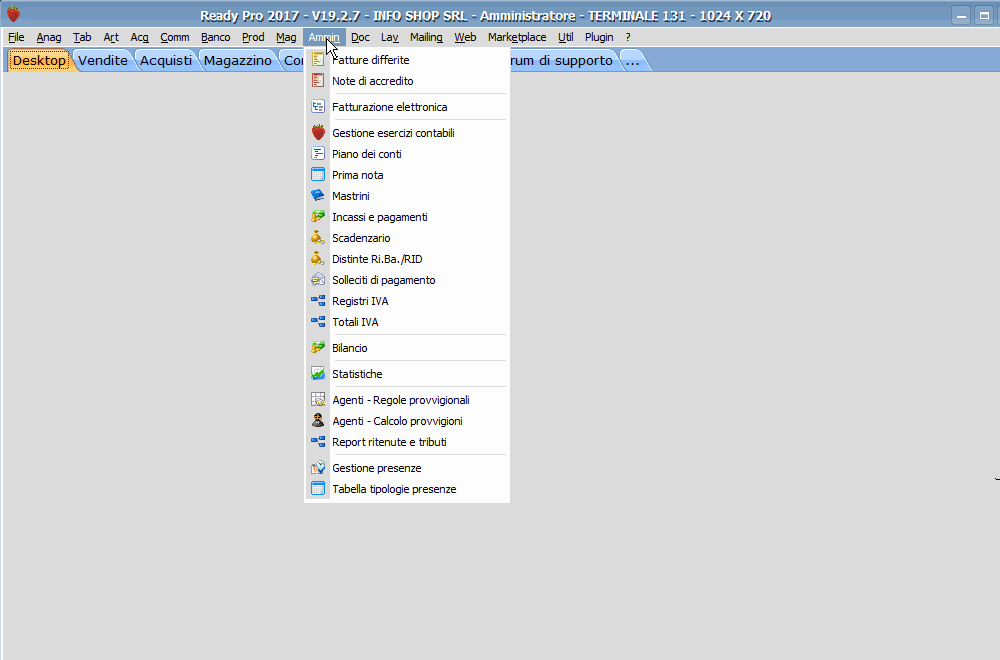This screenshot has width=1000, height=660.
Task: Click the Fatture differite icon
Action: point(318,60)
